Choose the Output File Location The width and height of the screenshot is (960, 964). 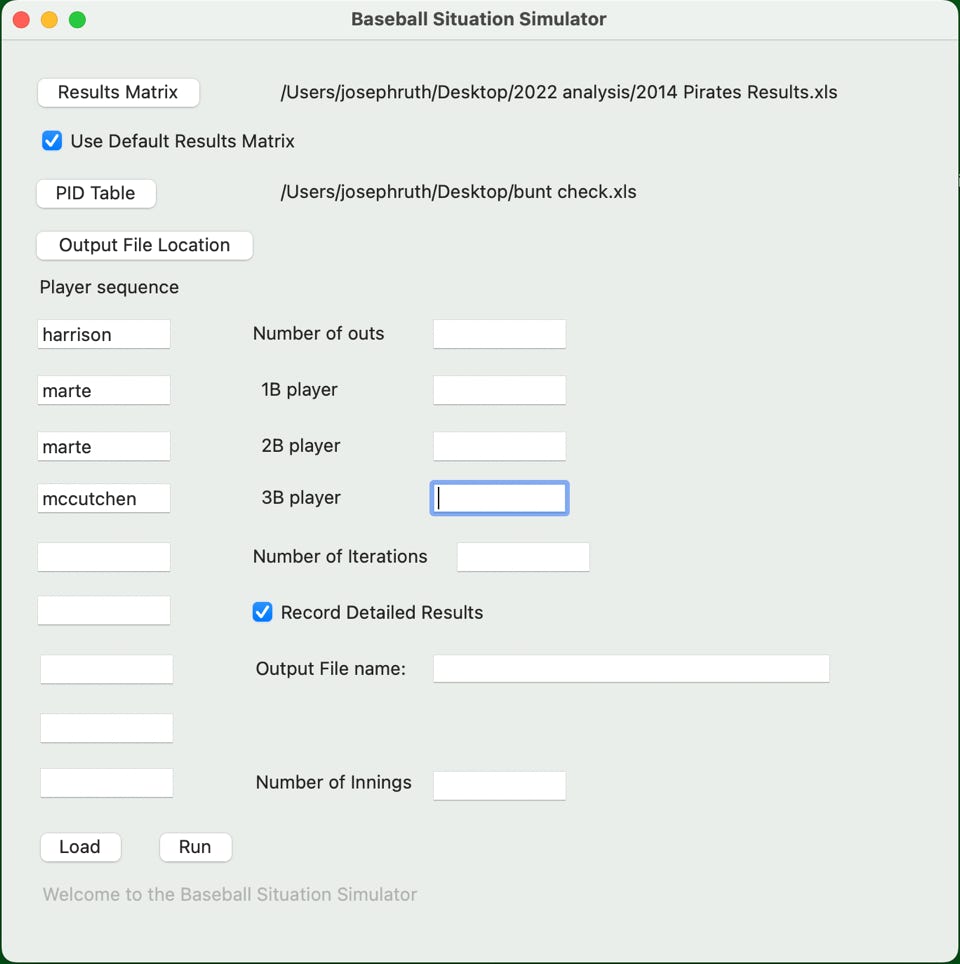[x=145, y=245]
